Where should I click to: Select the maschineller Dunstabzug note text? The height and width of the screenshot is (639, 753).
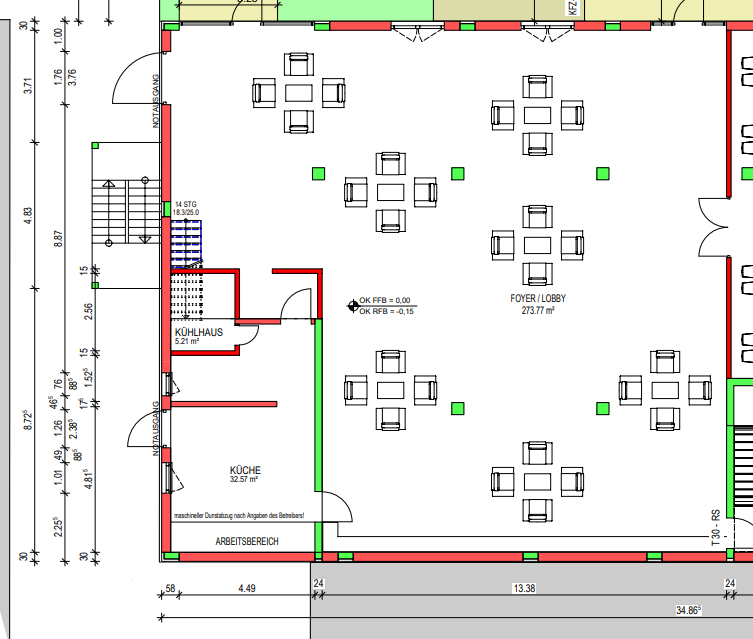239,516
